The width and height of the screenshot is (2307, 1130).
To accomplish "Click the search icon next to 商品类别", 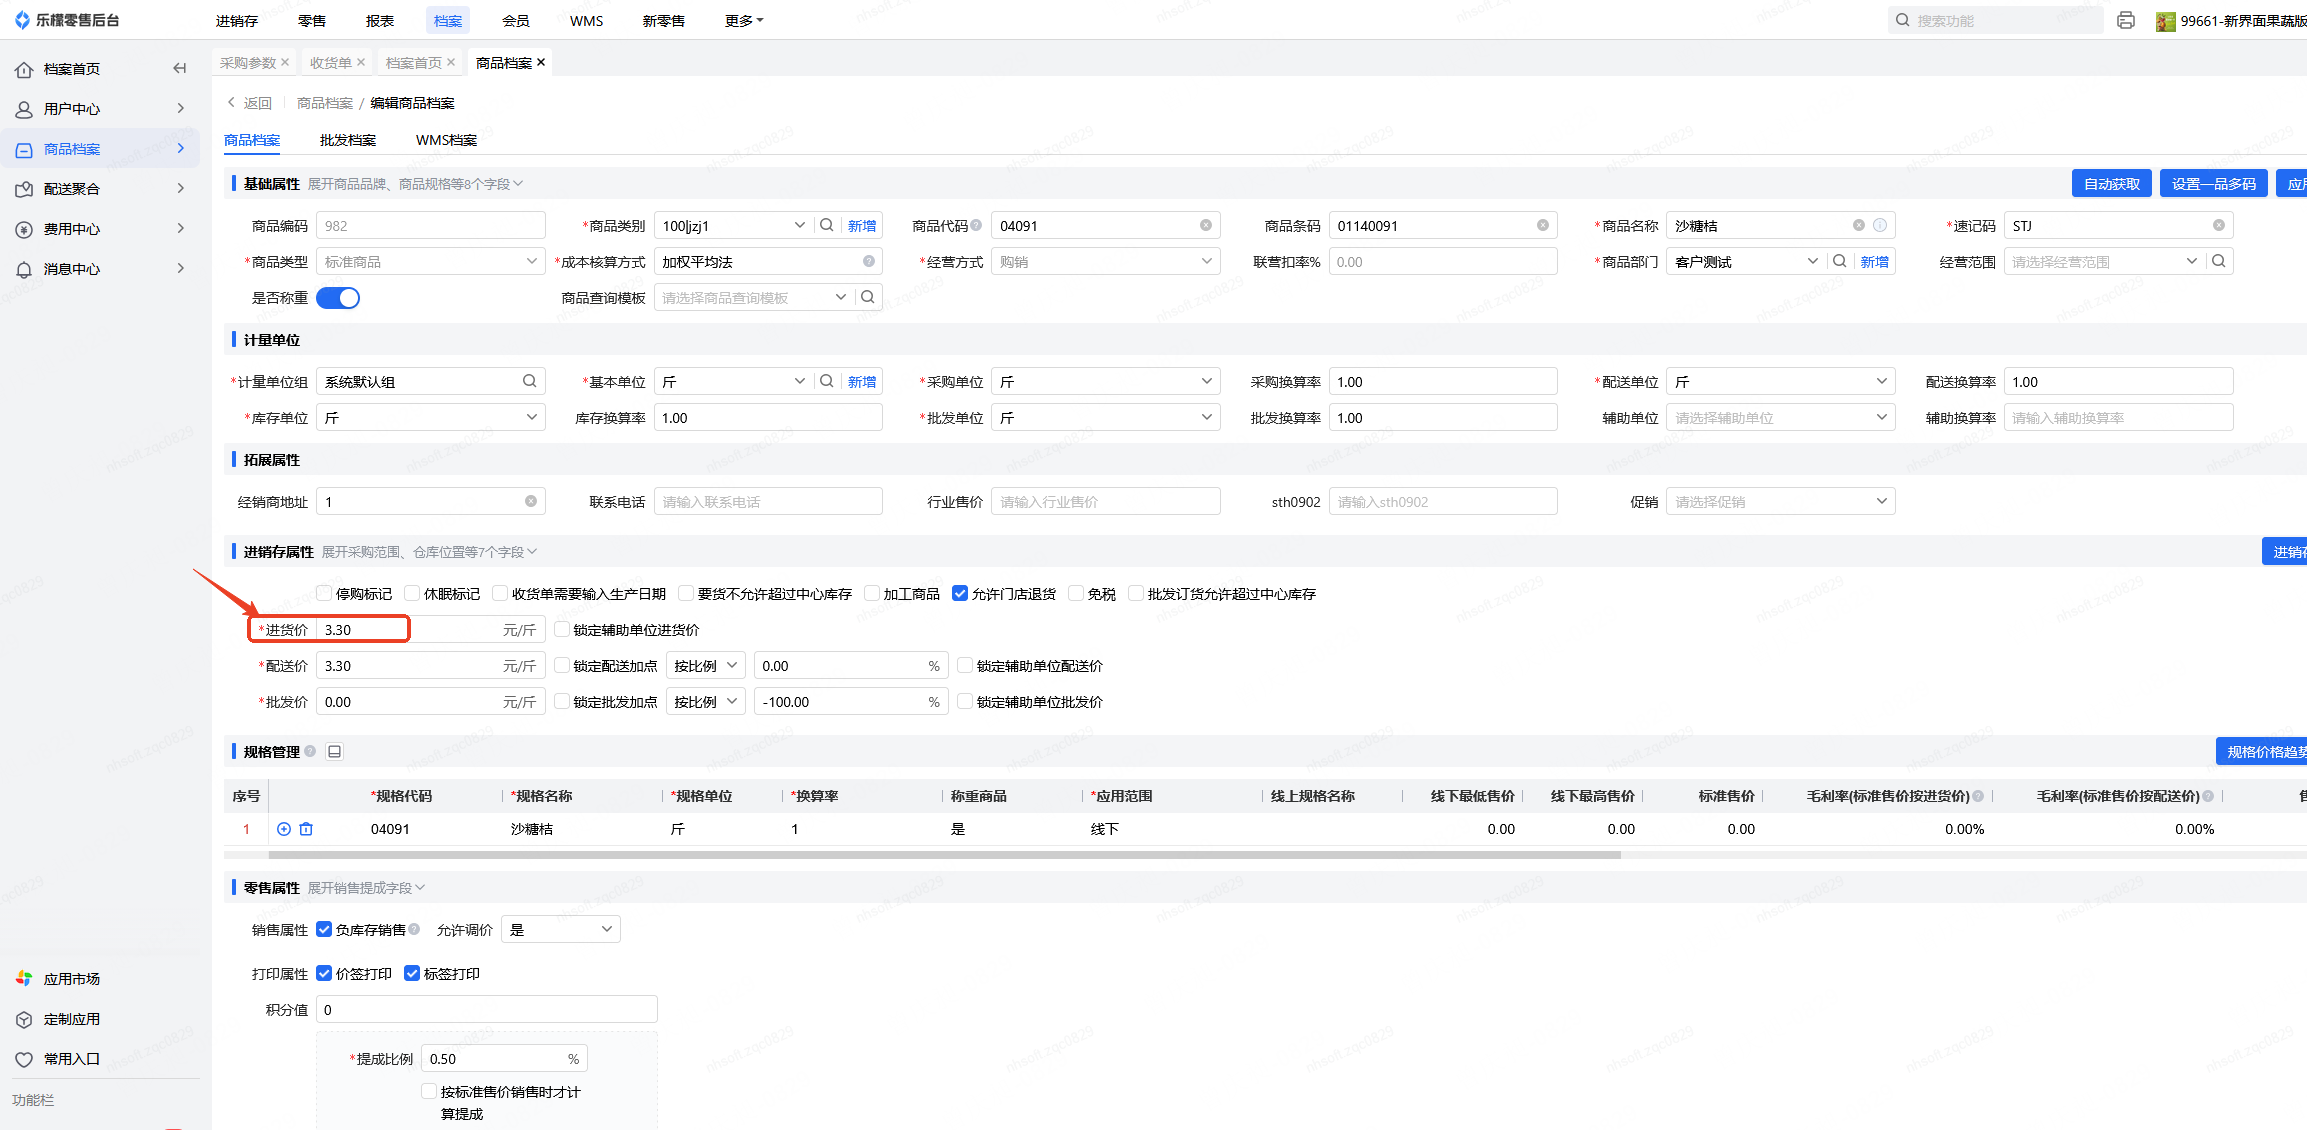I will click(x=827, y=226).
